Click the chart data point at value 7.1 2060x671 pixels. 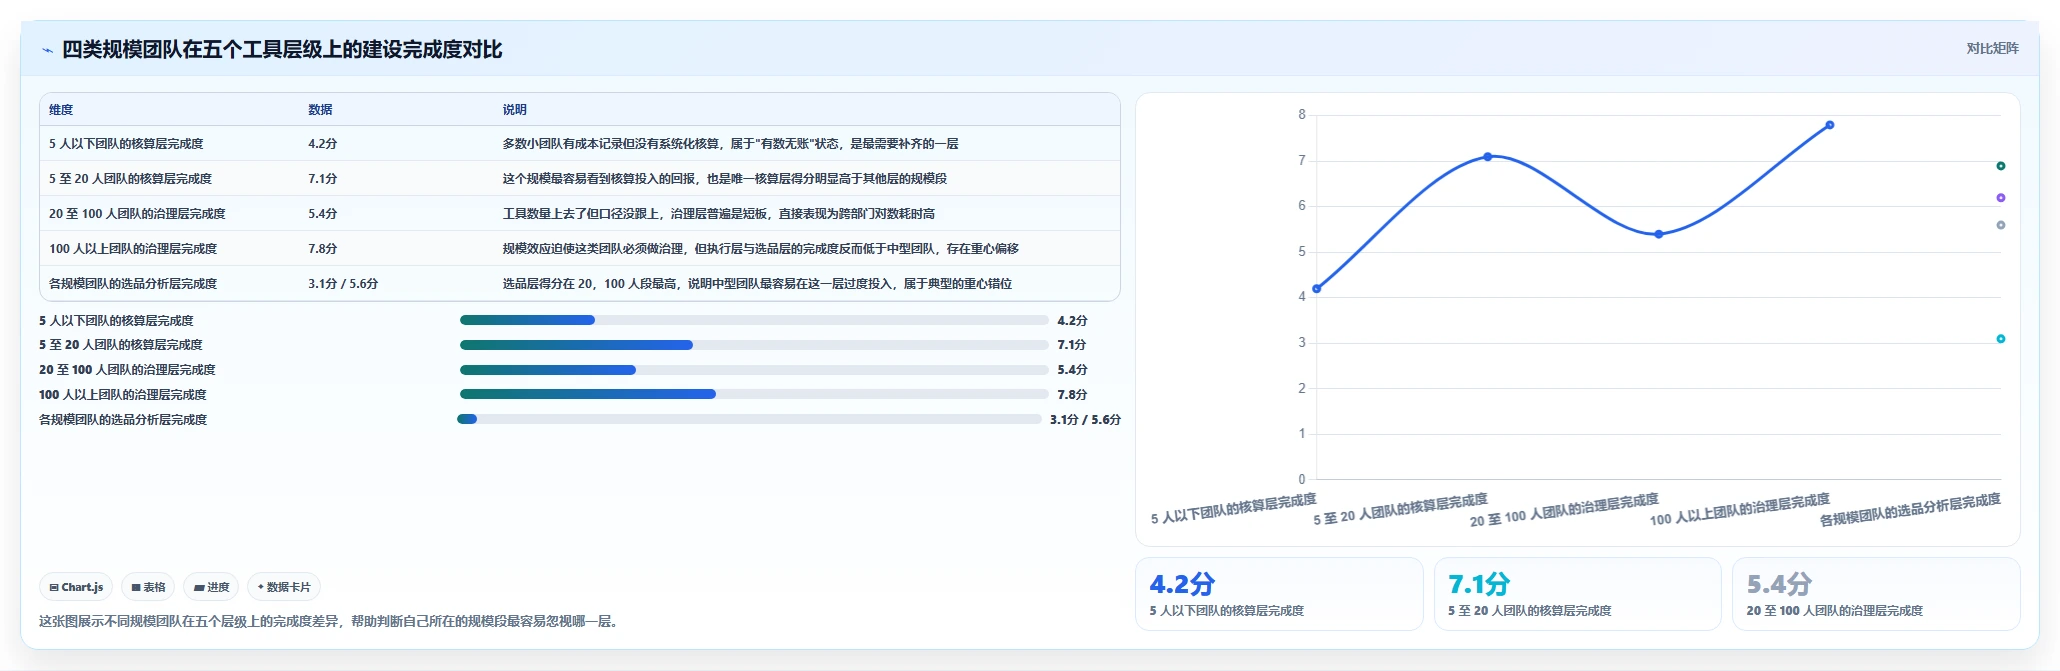pos(1487,157)
